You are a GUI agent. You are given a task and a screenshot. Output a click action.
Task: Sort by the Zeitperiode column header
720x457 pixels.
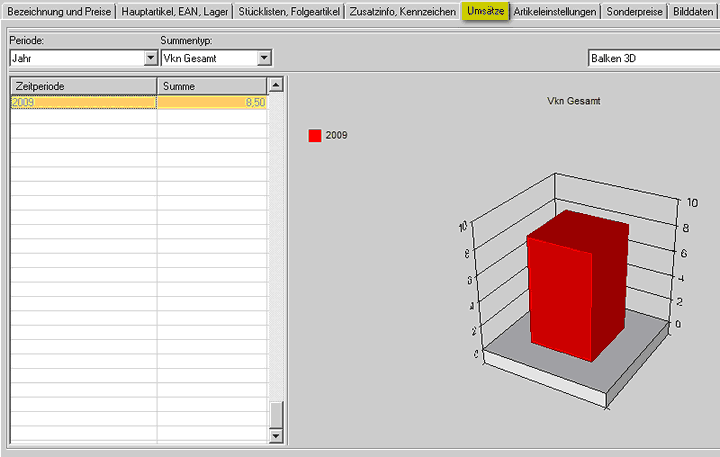point(84,86)
